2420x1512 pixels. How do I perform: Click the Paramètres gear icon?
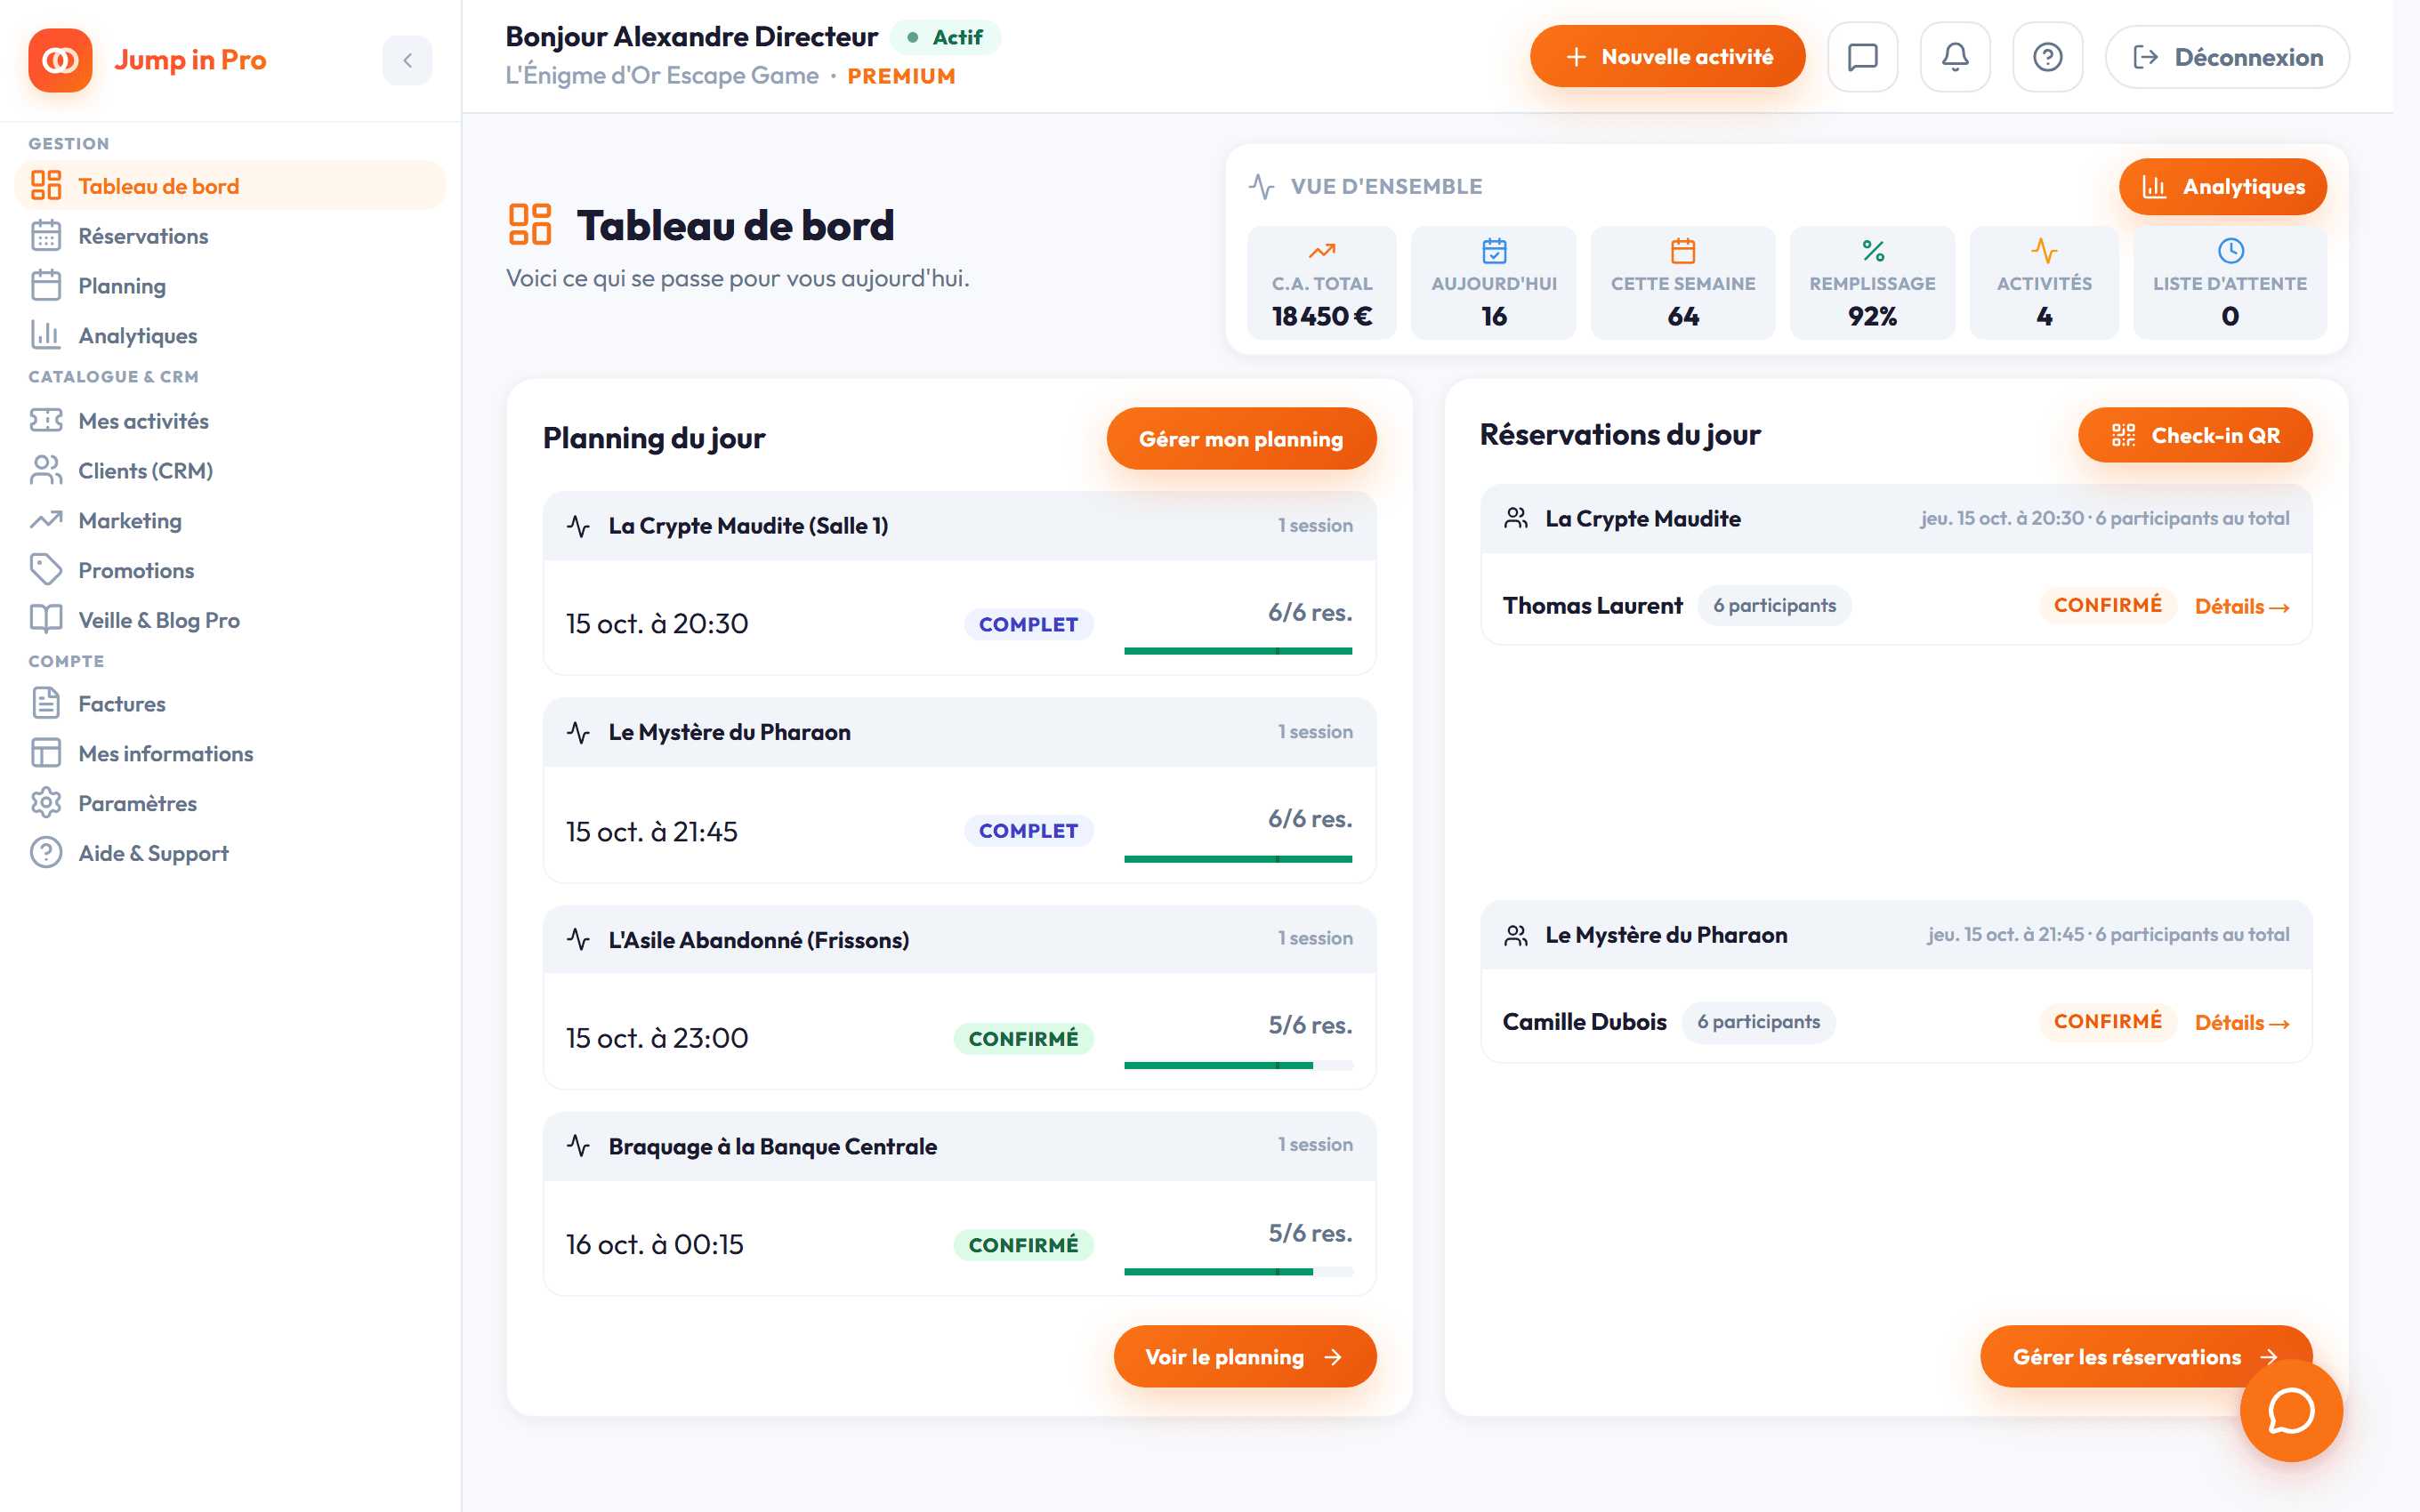(46, 803)
